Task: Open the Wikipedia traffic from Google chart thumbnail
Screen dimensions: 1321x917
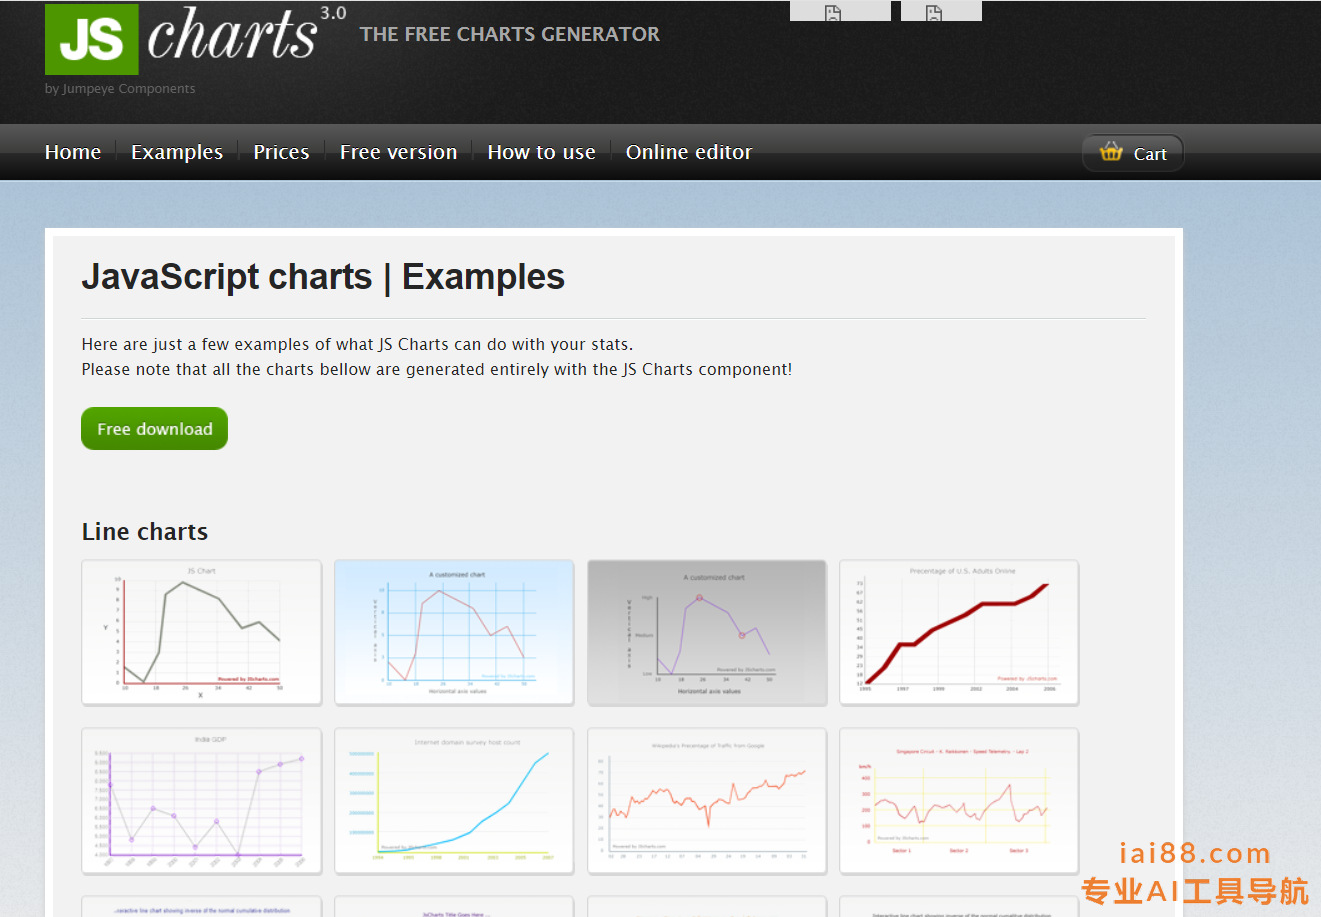Action: [707, 801]
